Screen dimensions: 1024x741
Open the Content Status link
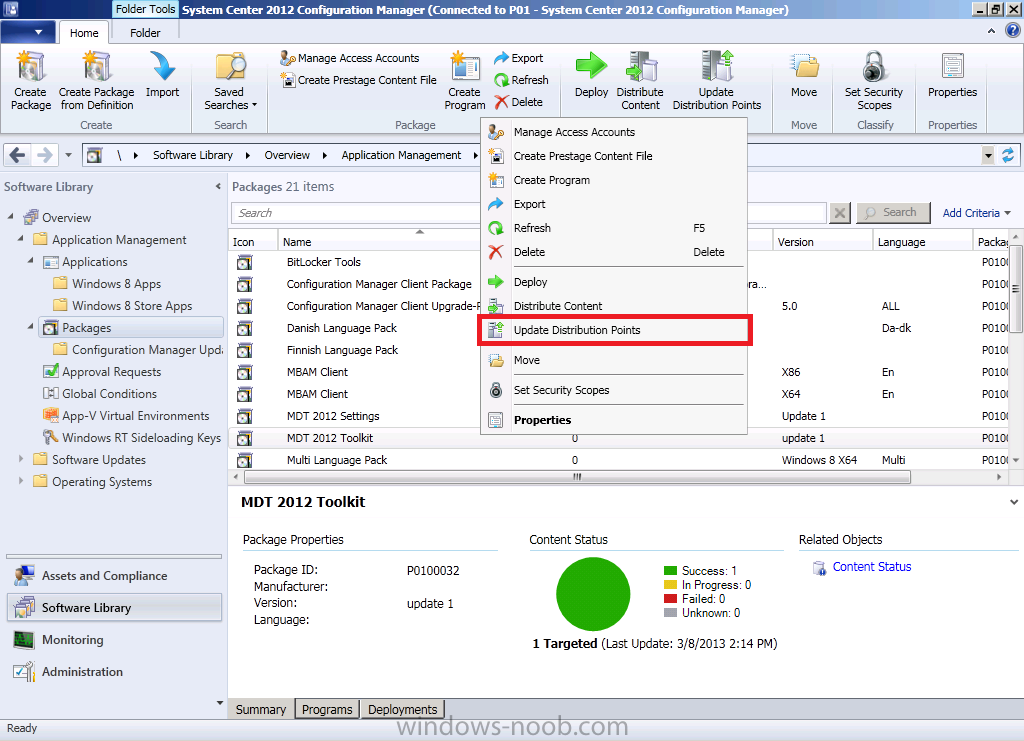point(871,567)
